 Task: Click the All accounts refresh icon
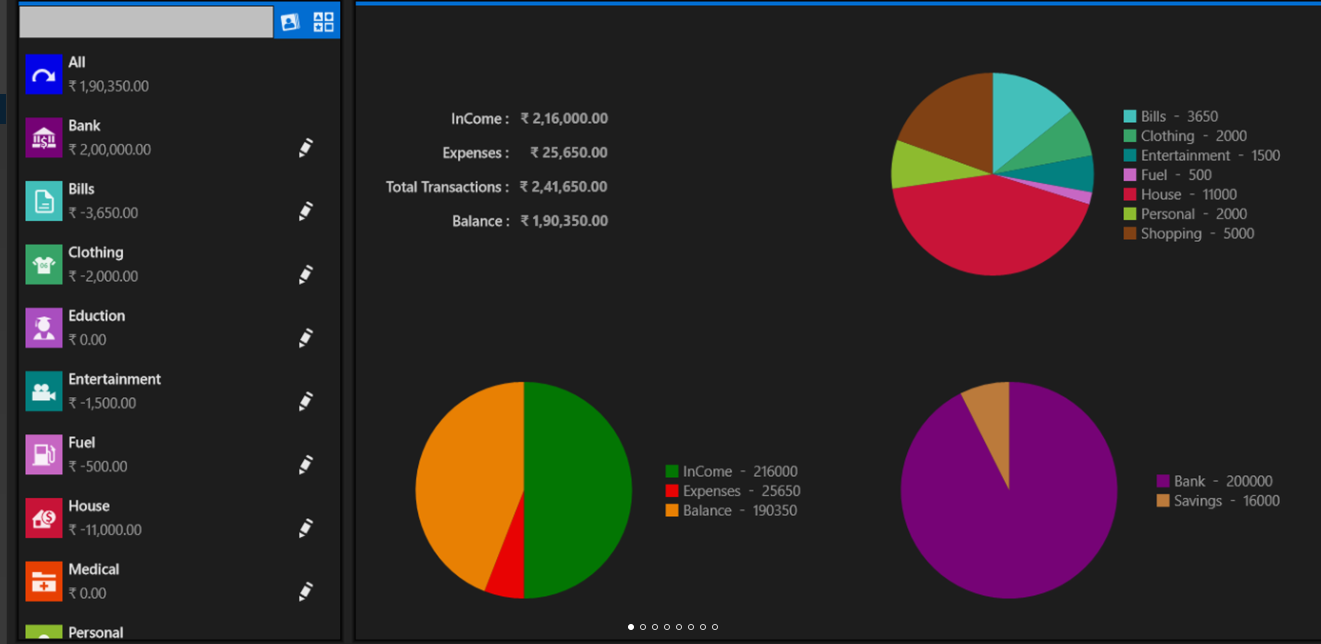click(44, 74)
